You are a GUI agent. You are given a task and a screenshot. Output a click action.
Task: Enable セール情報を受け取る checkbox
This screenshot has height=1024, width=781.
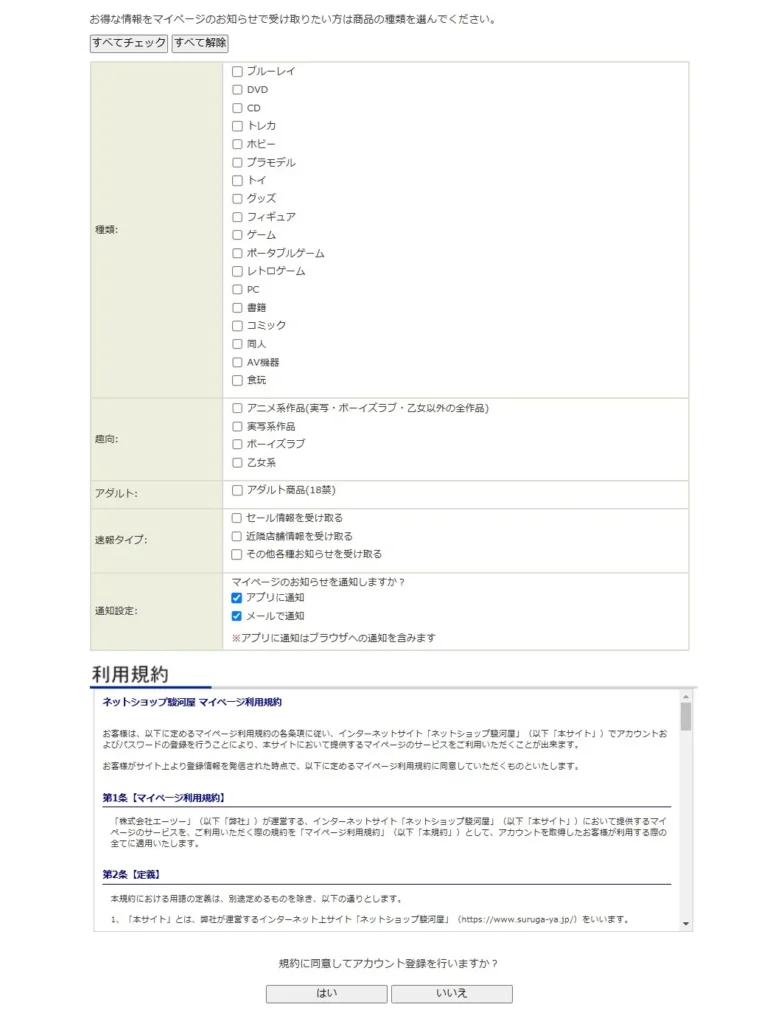pos(238,518)
